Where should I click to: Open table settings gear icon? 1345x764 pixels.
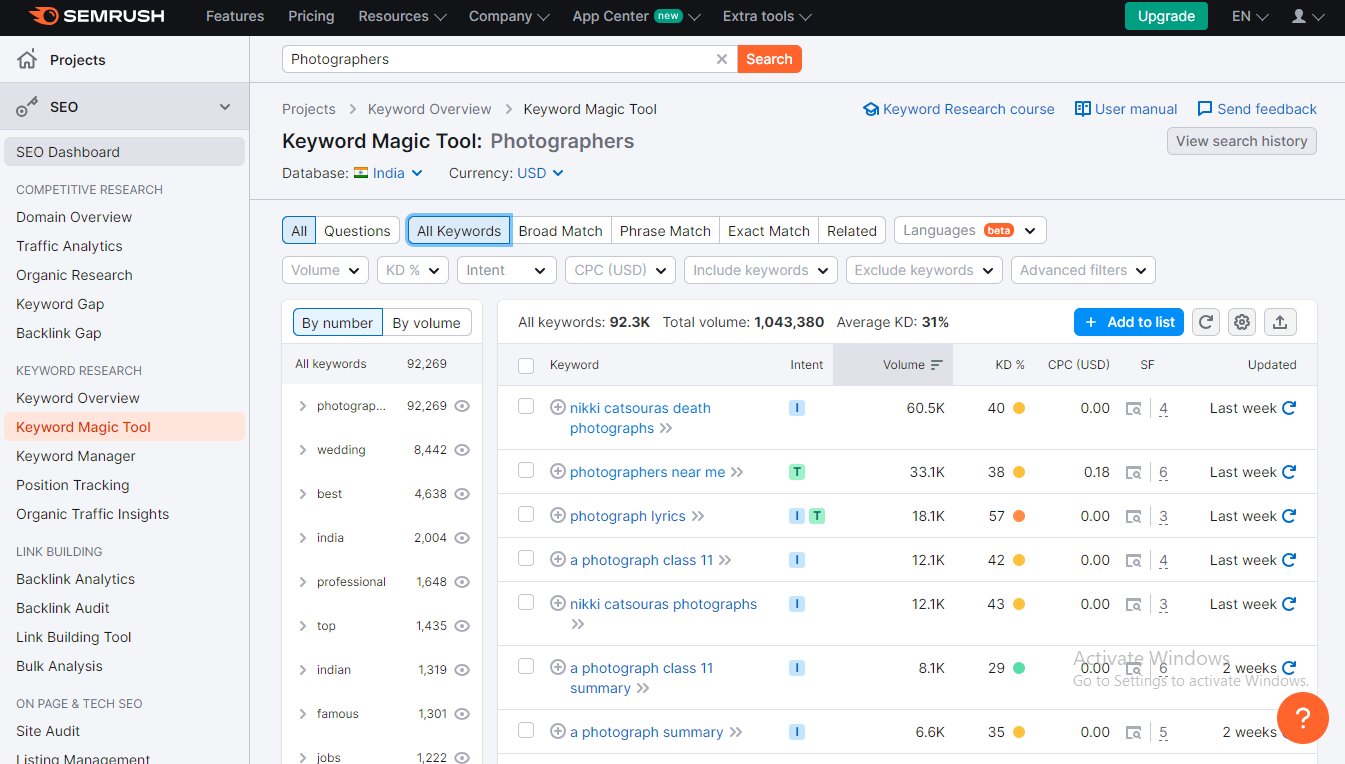point(1242,322)
